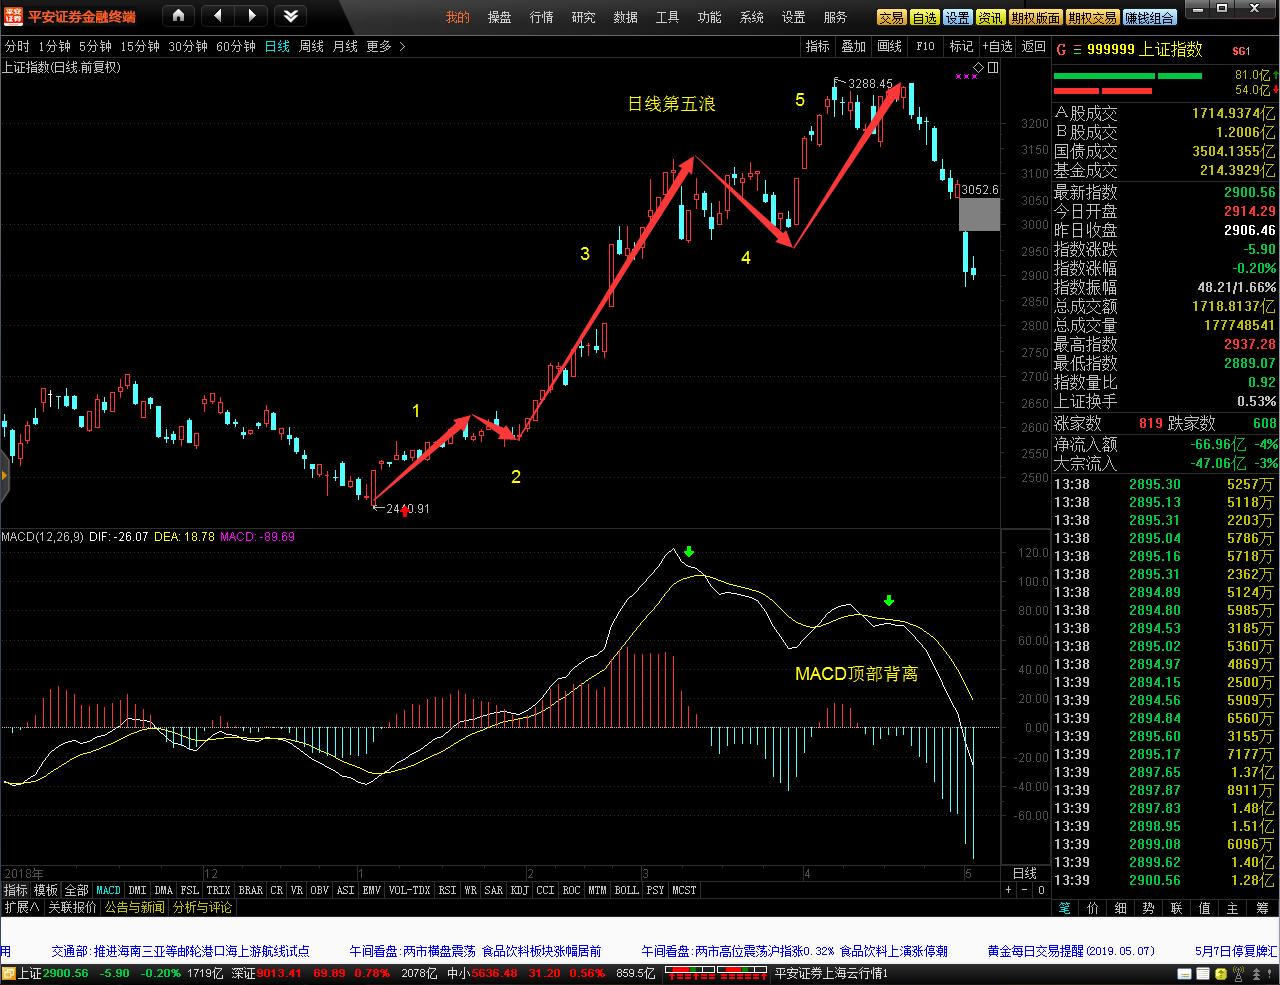Open the list icon beside 999999
Image resolution: width=1280 pixels, height=985 pixels.
1076,50
